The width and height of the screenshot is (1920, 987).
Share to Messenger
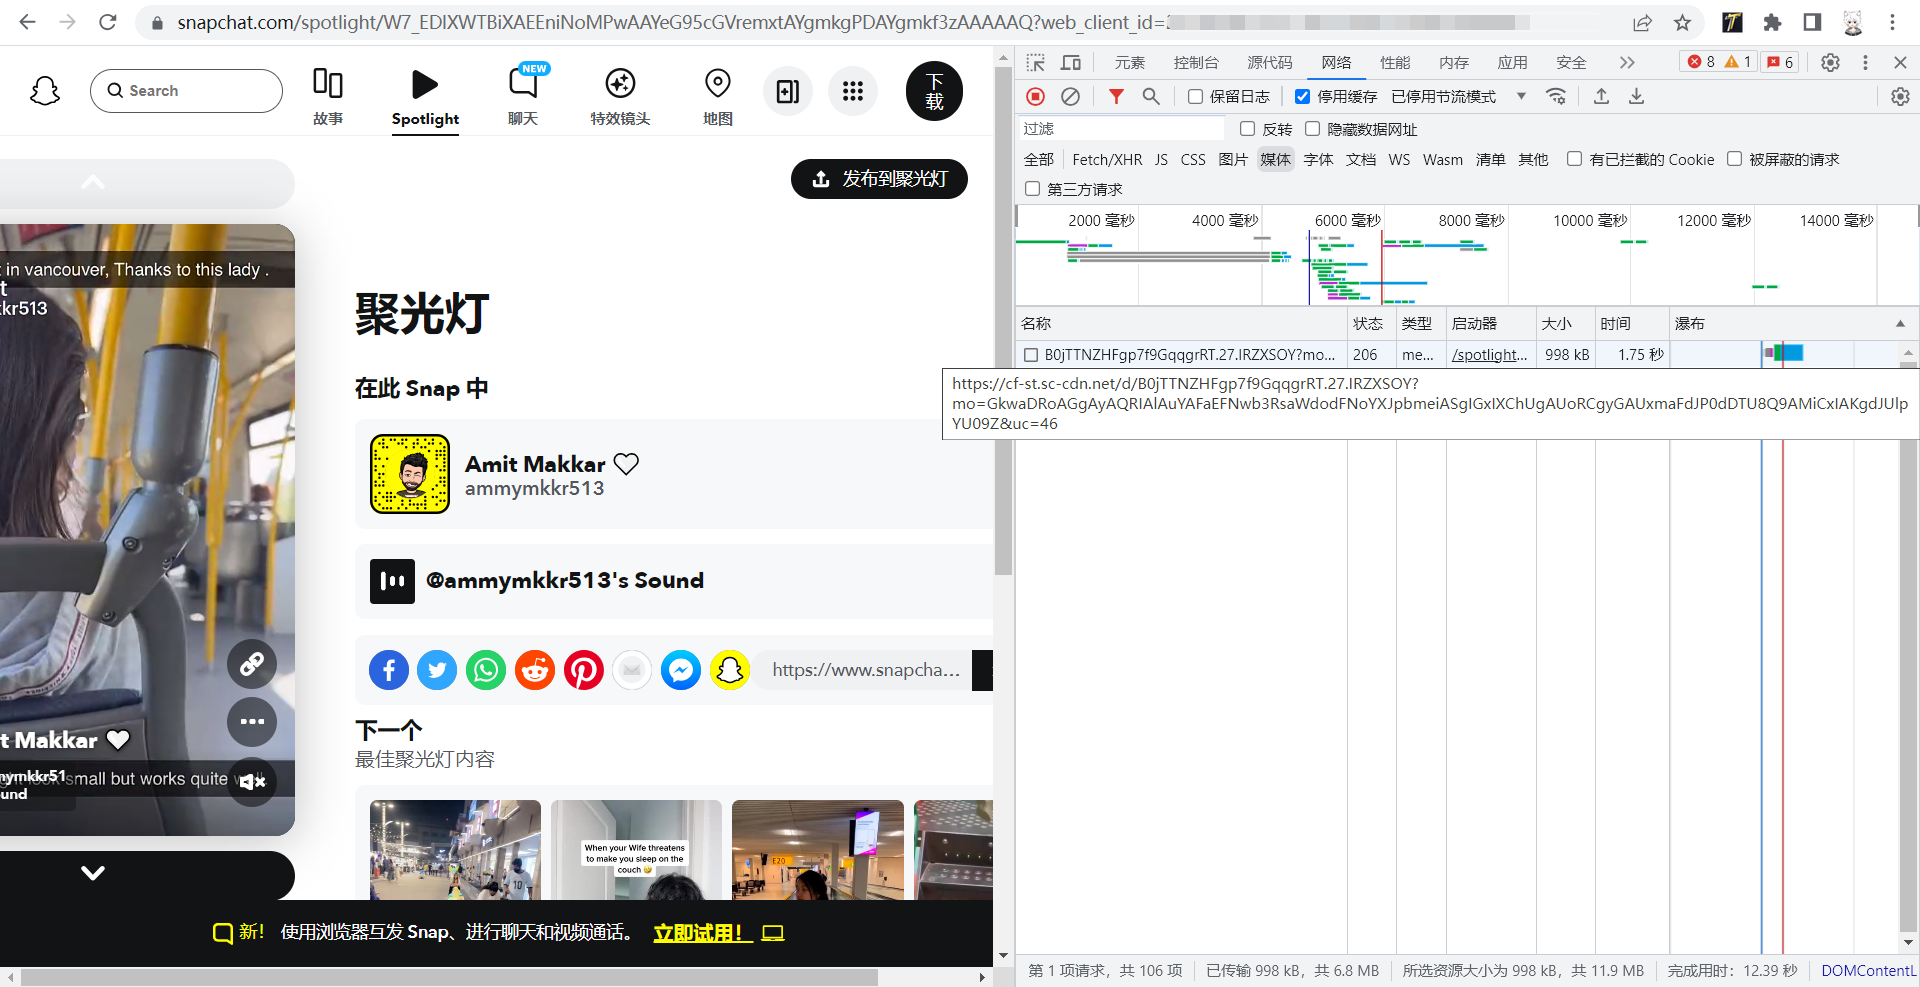point(681,670)
